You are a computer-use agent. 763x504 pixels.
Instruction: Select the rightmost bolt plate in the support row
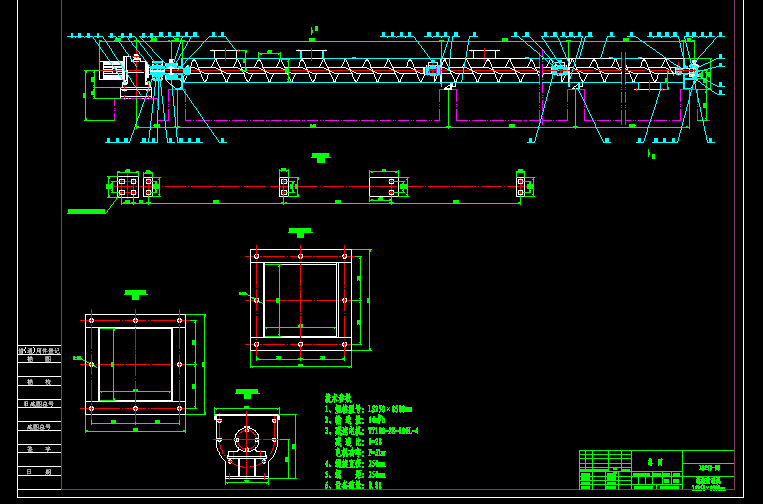click(x=520, y=186)
